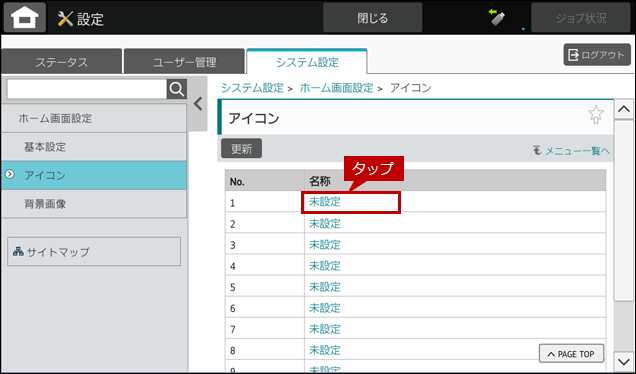The height and width of the screenshot is (374, 636).
Task: Click the No. column header
Action: pos(265,181)
